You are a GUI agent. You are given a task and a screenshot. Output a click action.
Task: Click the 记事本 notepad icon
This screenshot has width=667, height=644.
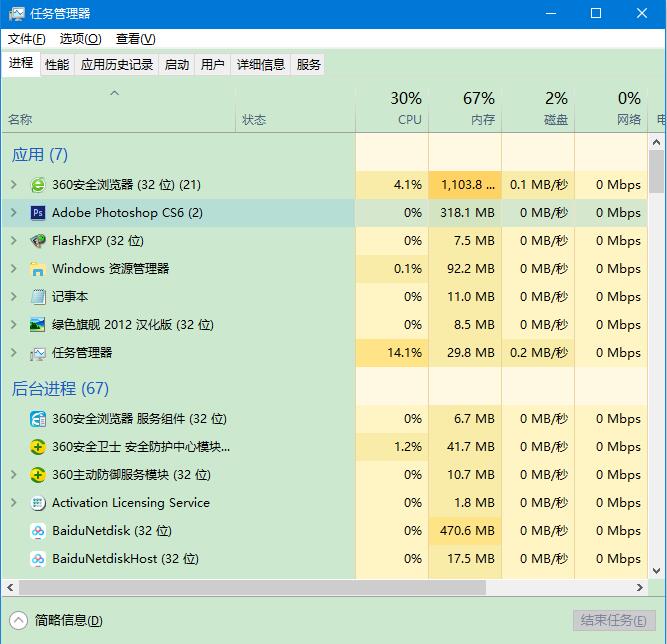(x=38, y=297)
